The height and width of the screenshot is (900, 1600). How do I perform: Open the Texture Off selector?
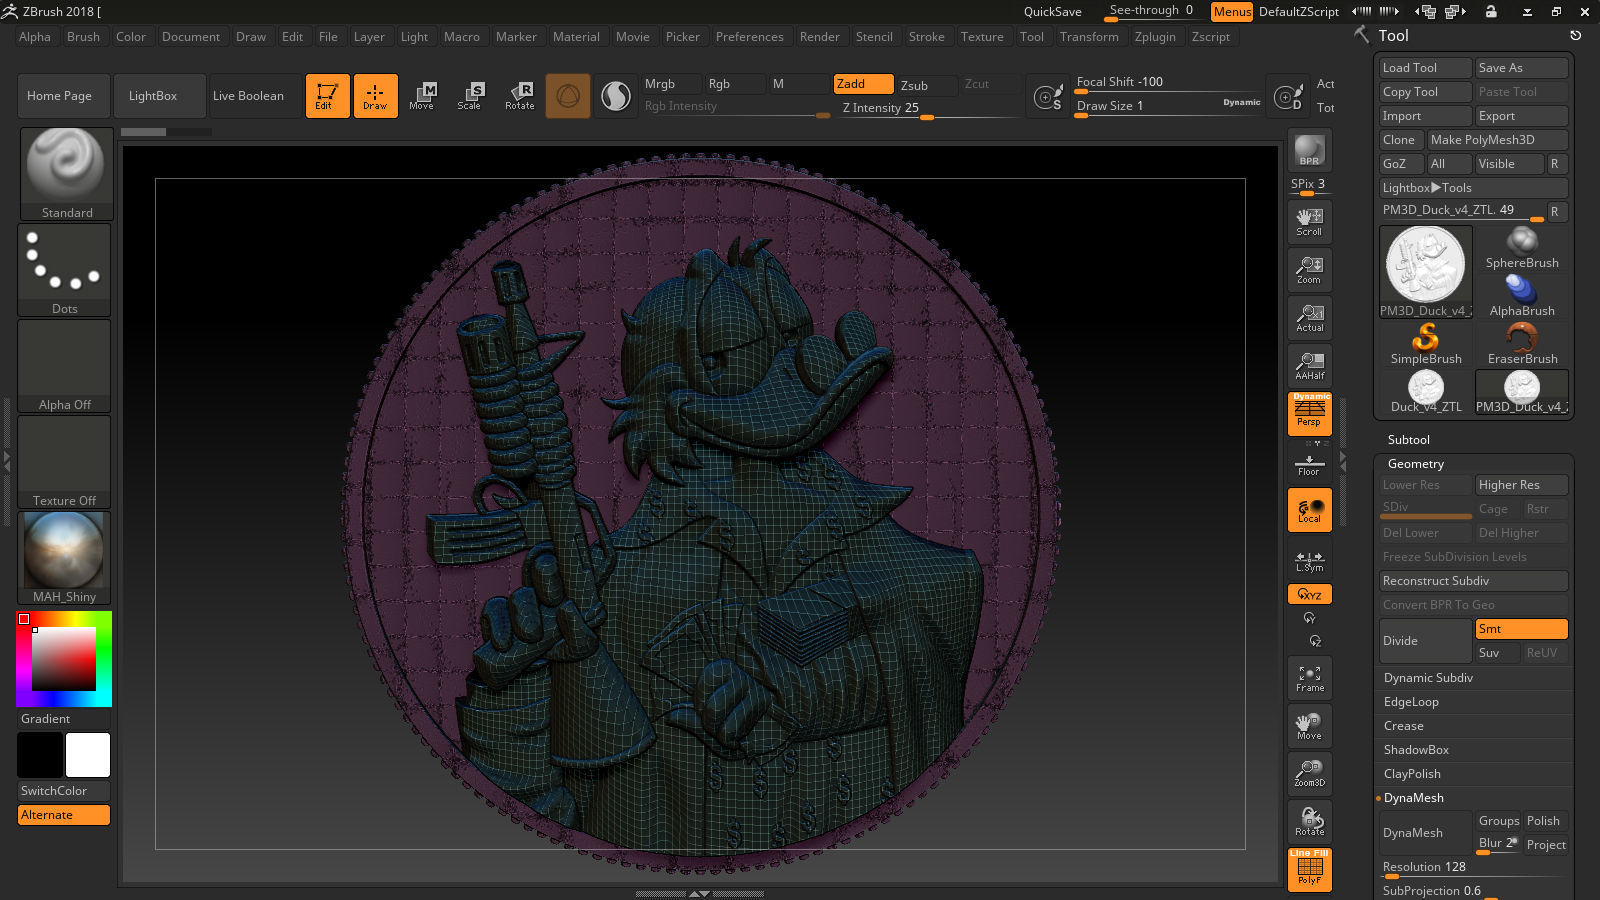(x=65, y=462)
